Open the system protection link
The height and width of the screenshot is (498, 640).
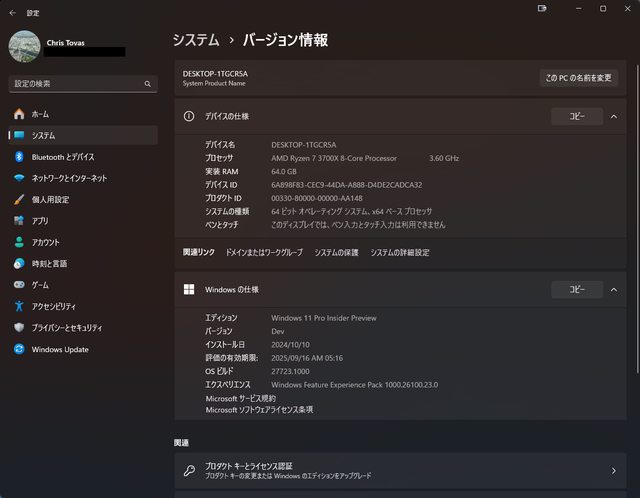[x=336, y=253]
